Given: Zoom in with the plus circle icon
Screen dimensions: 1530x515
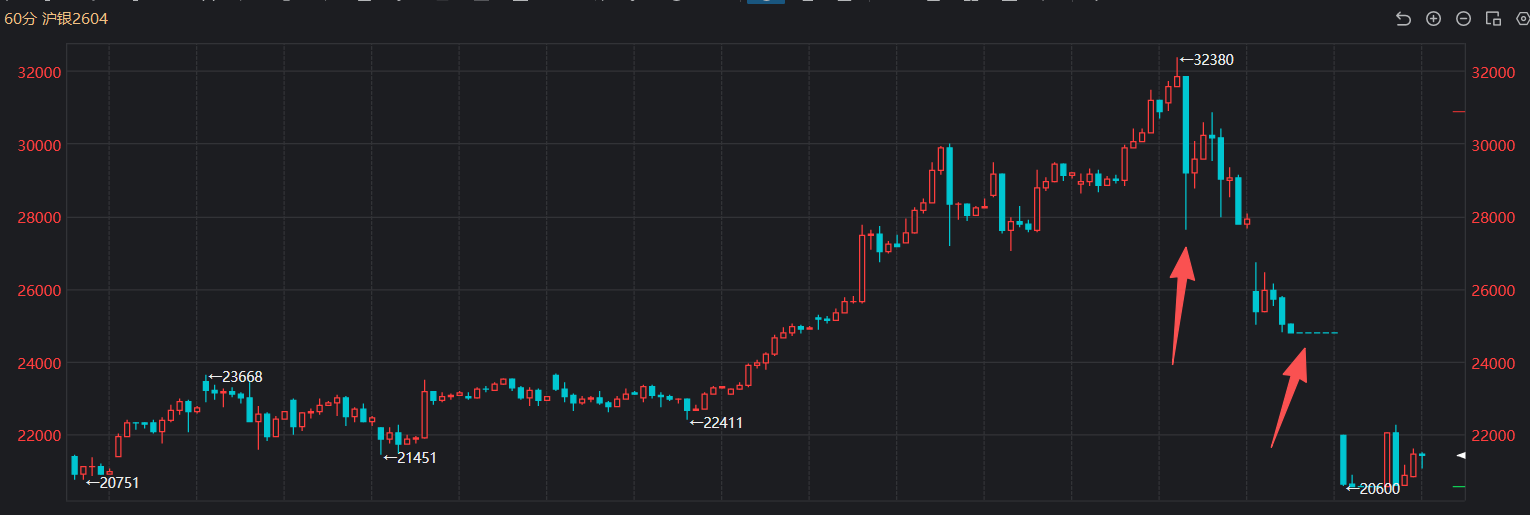Looking at the screenshot, I should pyautogui.click(x=1433, y=19).
